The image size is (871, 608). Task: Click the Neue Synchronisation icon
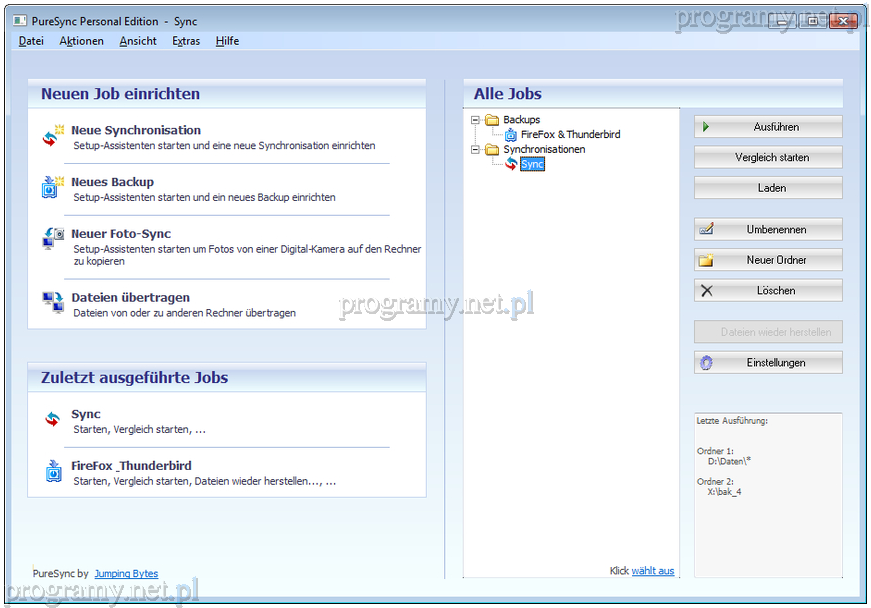click(x=53, y=137)
